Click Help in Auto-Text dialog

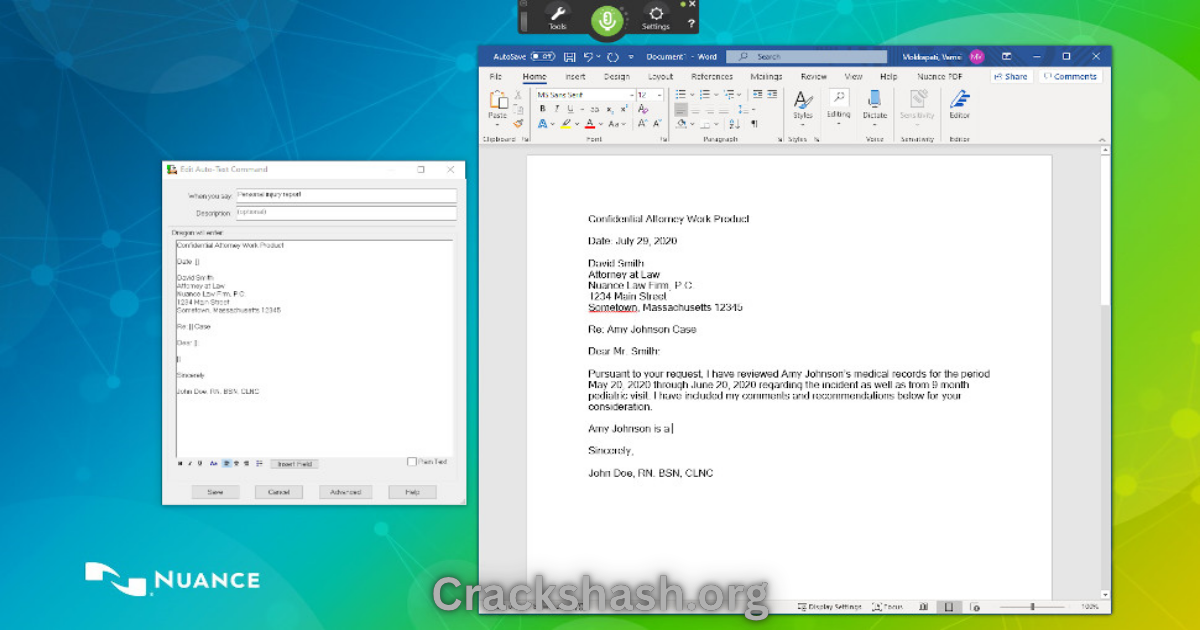click(x=412, y=492)
